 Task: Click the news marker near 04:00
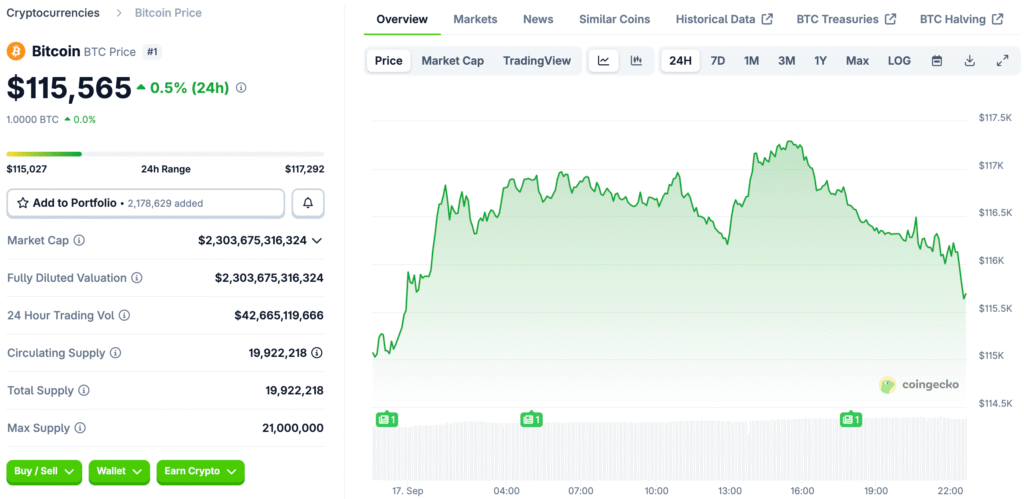(x=532, y=419)
